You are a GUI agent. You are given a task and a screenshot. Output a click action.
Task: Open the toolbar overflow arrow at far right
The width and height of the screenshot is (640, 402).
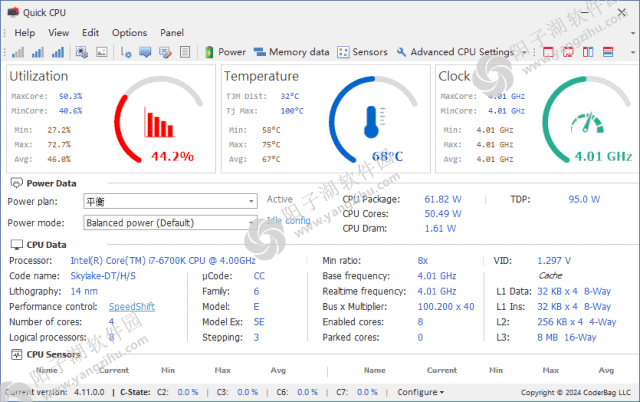tap(633, 53)
